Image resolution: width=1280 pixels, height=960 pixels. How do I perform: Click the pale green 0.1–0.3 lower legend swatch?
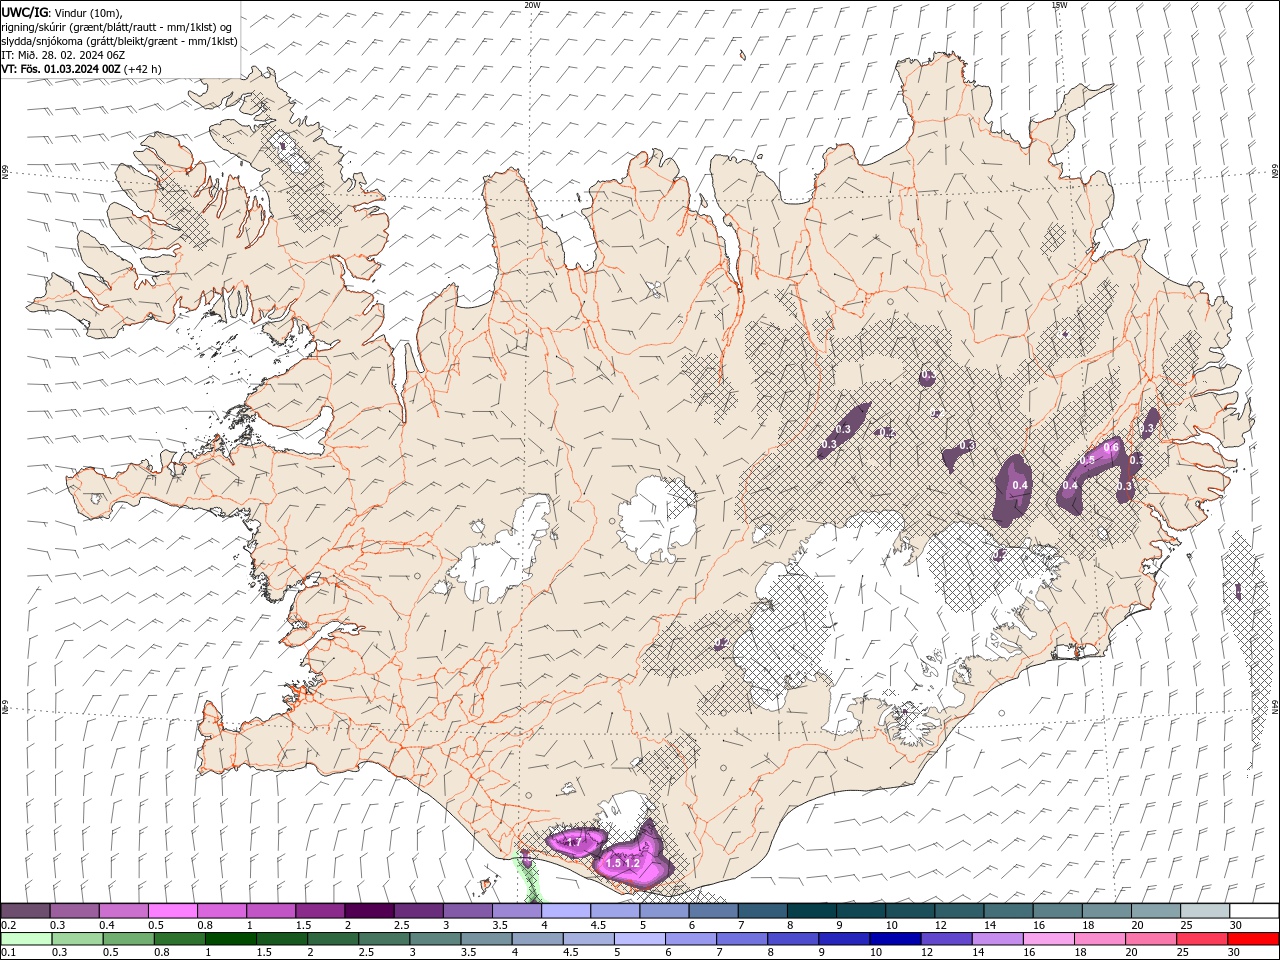coord(26,939)
